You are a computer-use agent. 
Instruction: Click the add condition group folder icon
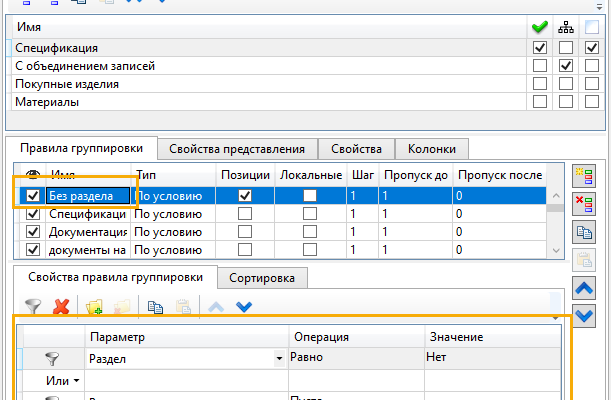coord(95,306)
